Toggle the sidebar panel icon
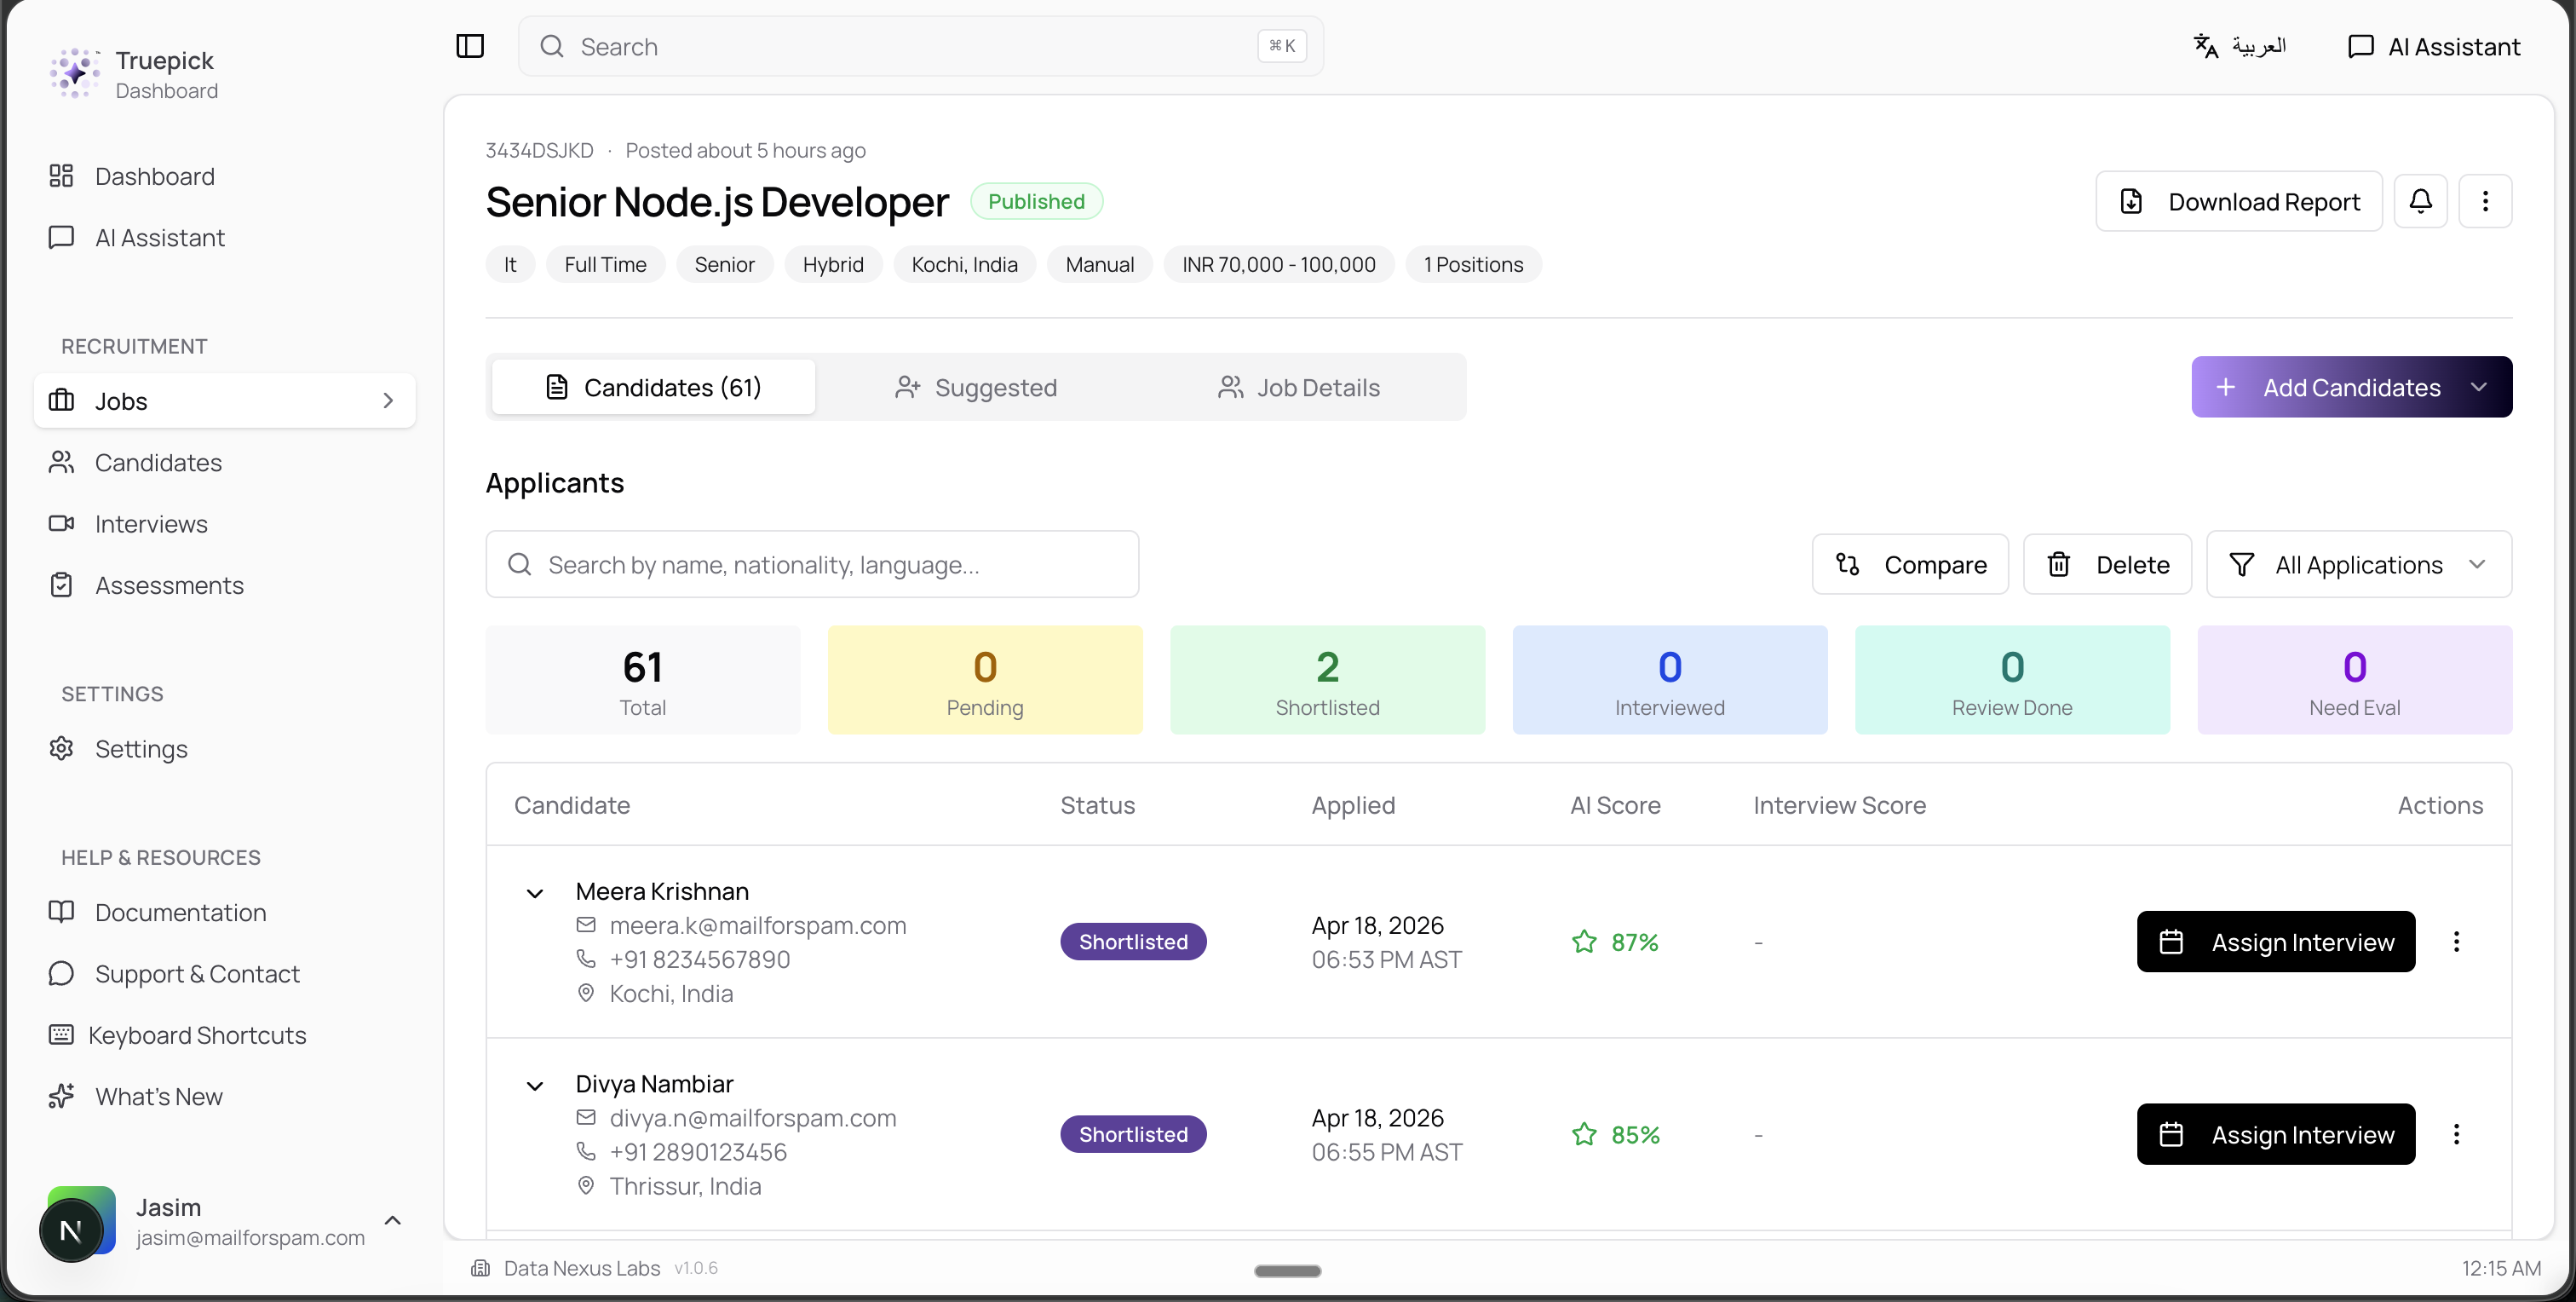Viewport: 2576px width, 1302px height. [470, 46]
